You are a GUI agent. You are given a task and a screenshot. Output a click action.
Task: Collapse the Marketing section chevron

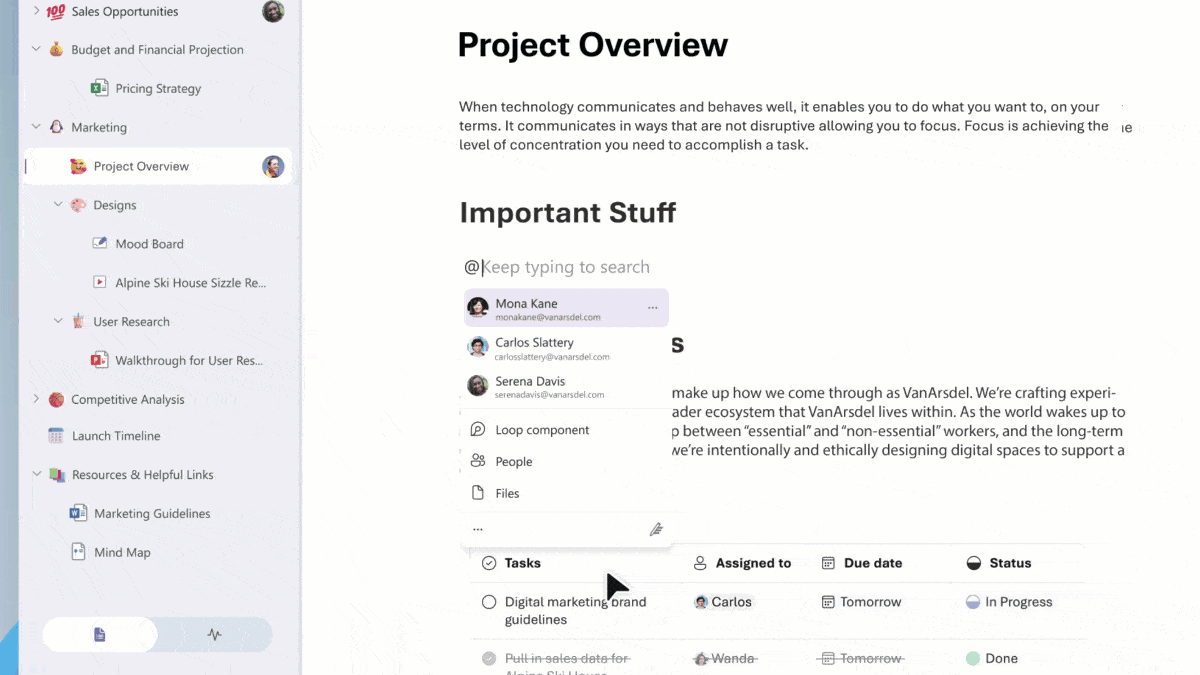[x=36, y=127]
